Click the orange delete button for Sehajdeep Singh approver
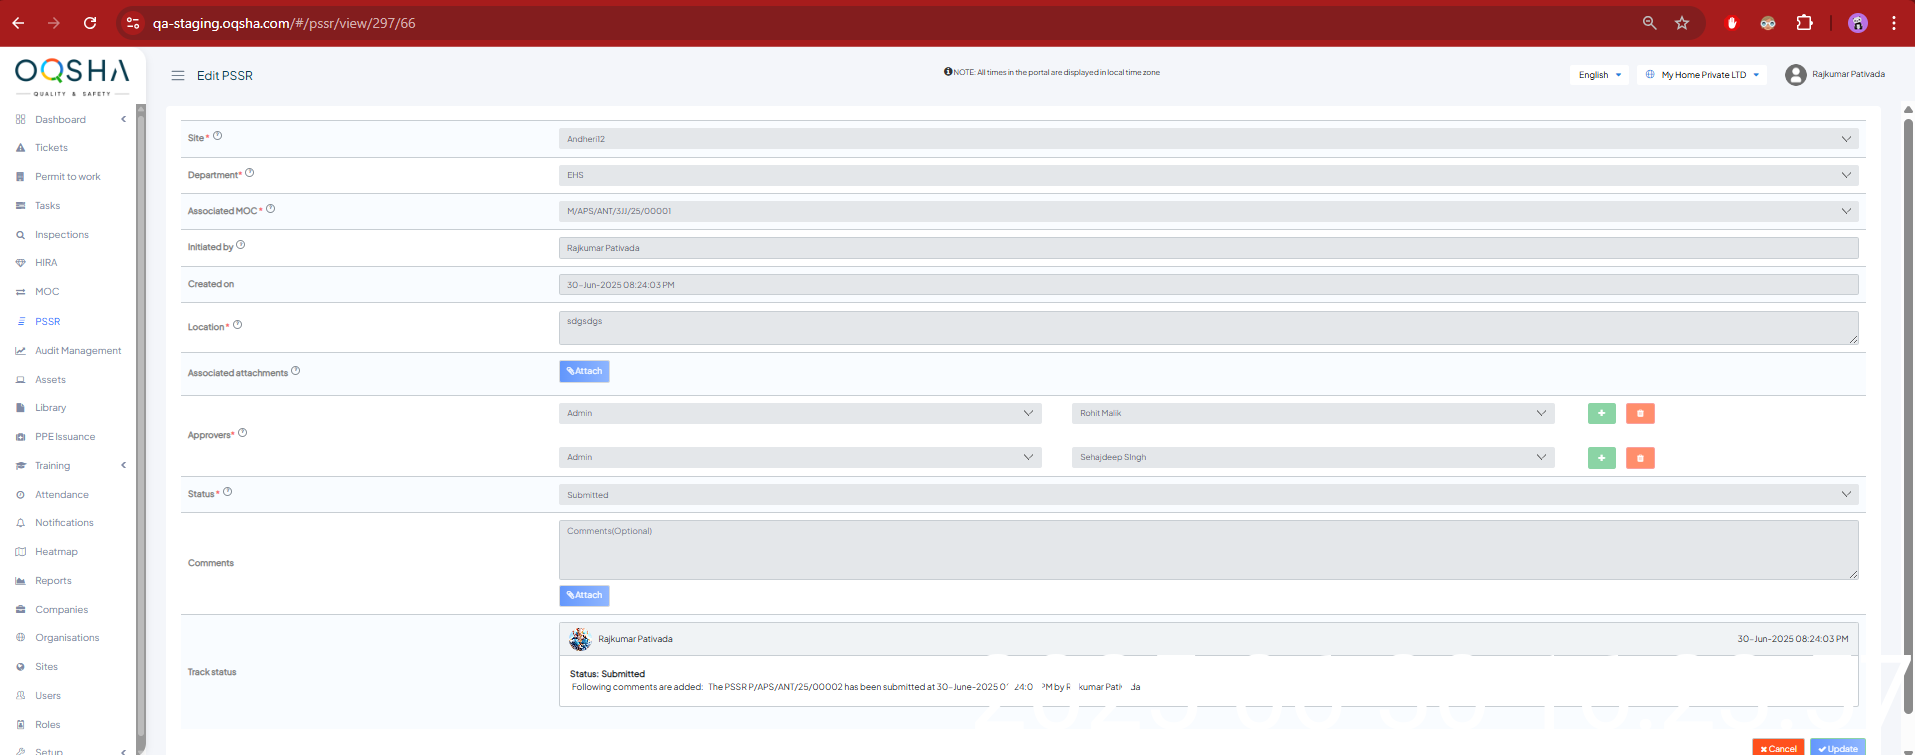 click(1640, 458)
